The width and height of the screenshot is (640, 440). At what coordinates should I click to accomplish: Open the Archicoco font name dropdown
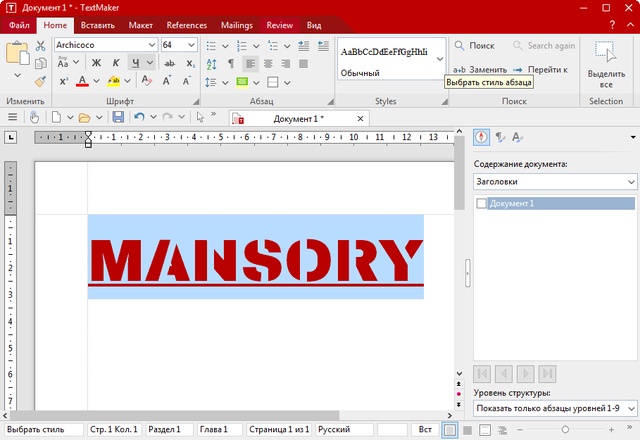tap(152, 45)
